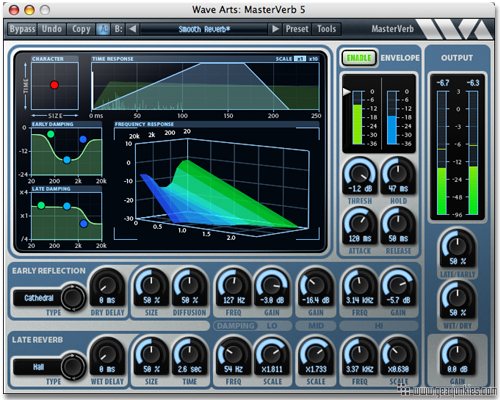This screenshot has width=500, height=400.
Task: Click the Hall type display
Action: pos(38,367)
